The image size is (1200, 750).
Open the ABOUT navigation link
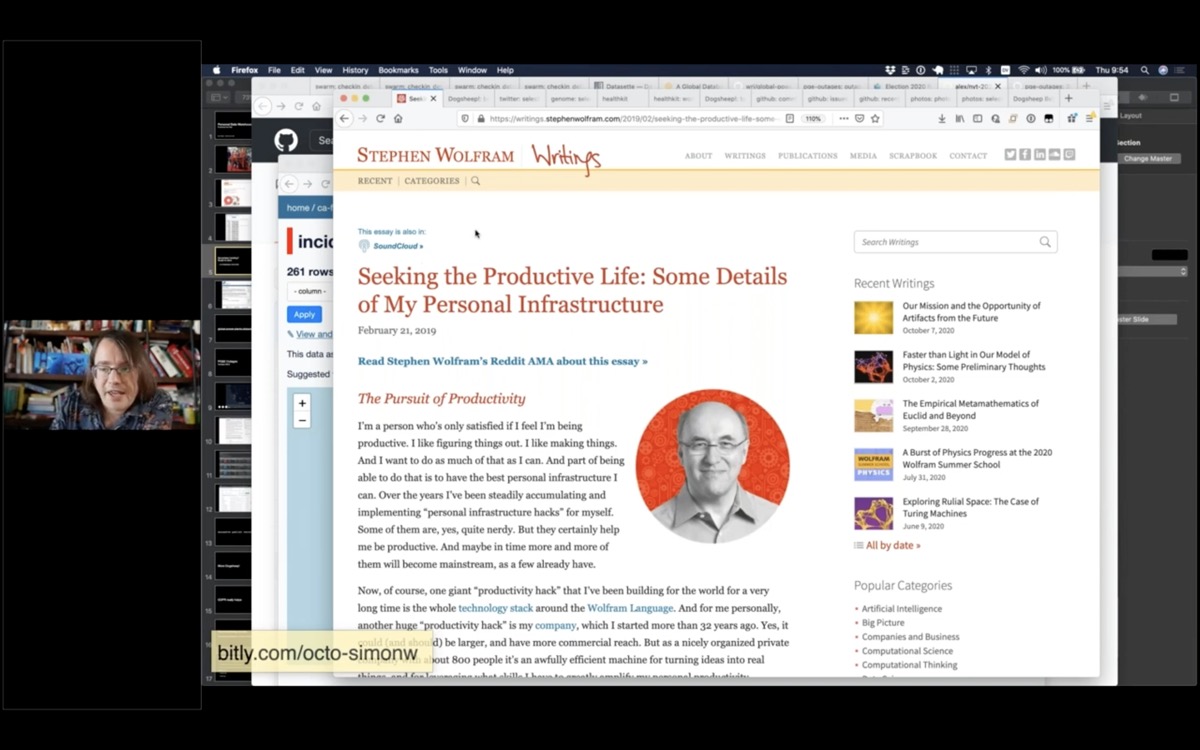pyautogui.click(x=698, y=156)
